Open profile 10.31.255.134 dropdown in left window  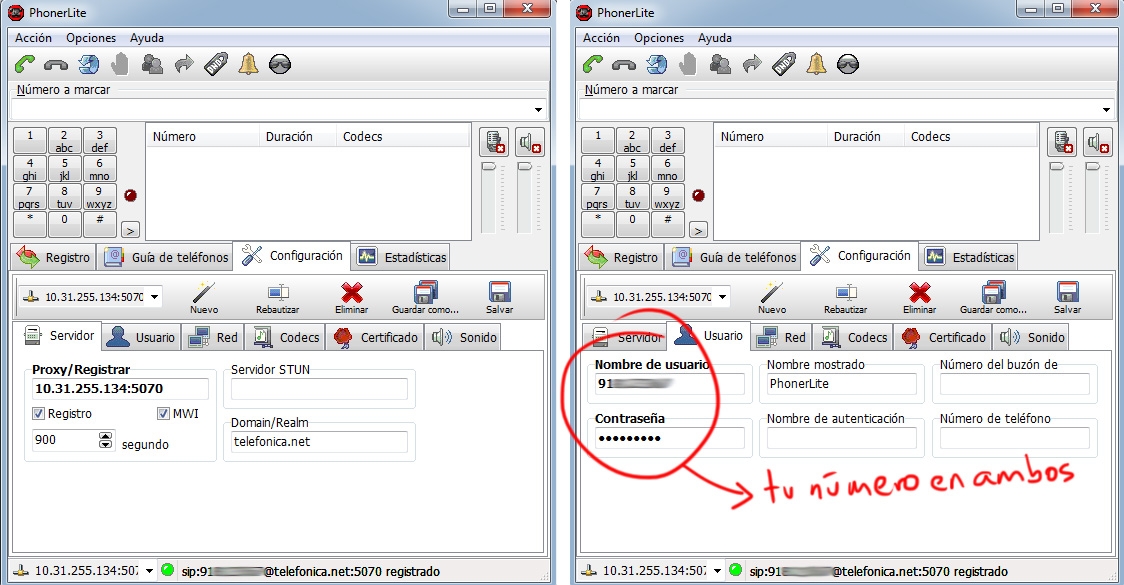coord(155,296)
